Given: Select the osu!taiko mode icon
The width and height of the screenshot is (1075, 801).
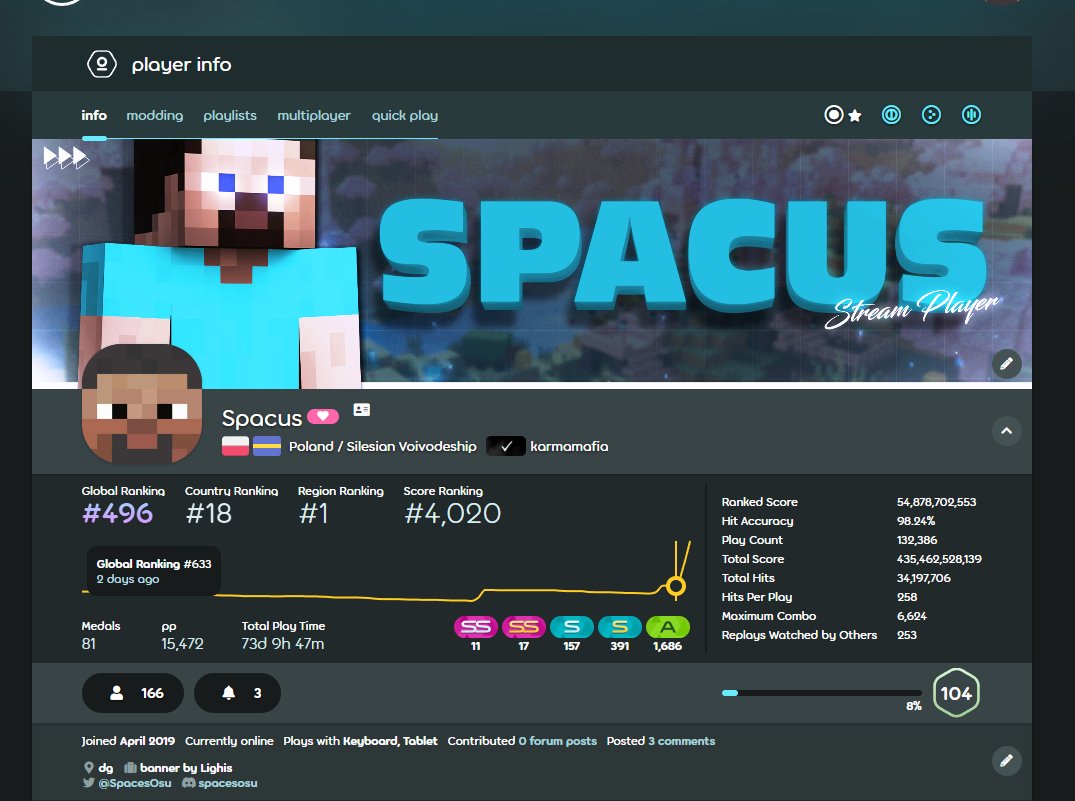Looking at the screenshot, I should 891,115.
